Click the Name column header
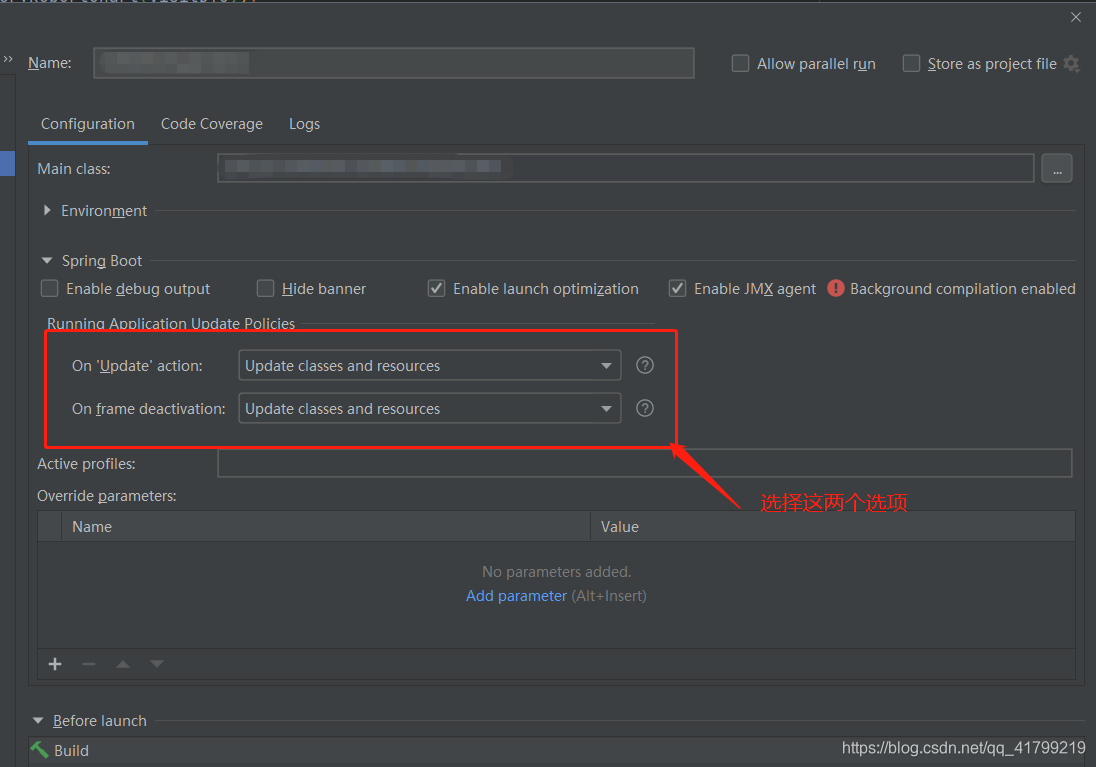Image resolution: width=1096 pixels, height=767 pixels. point(326,526)
